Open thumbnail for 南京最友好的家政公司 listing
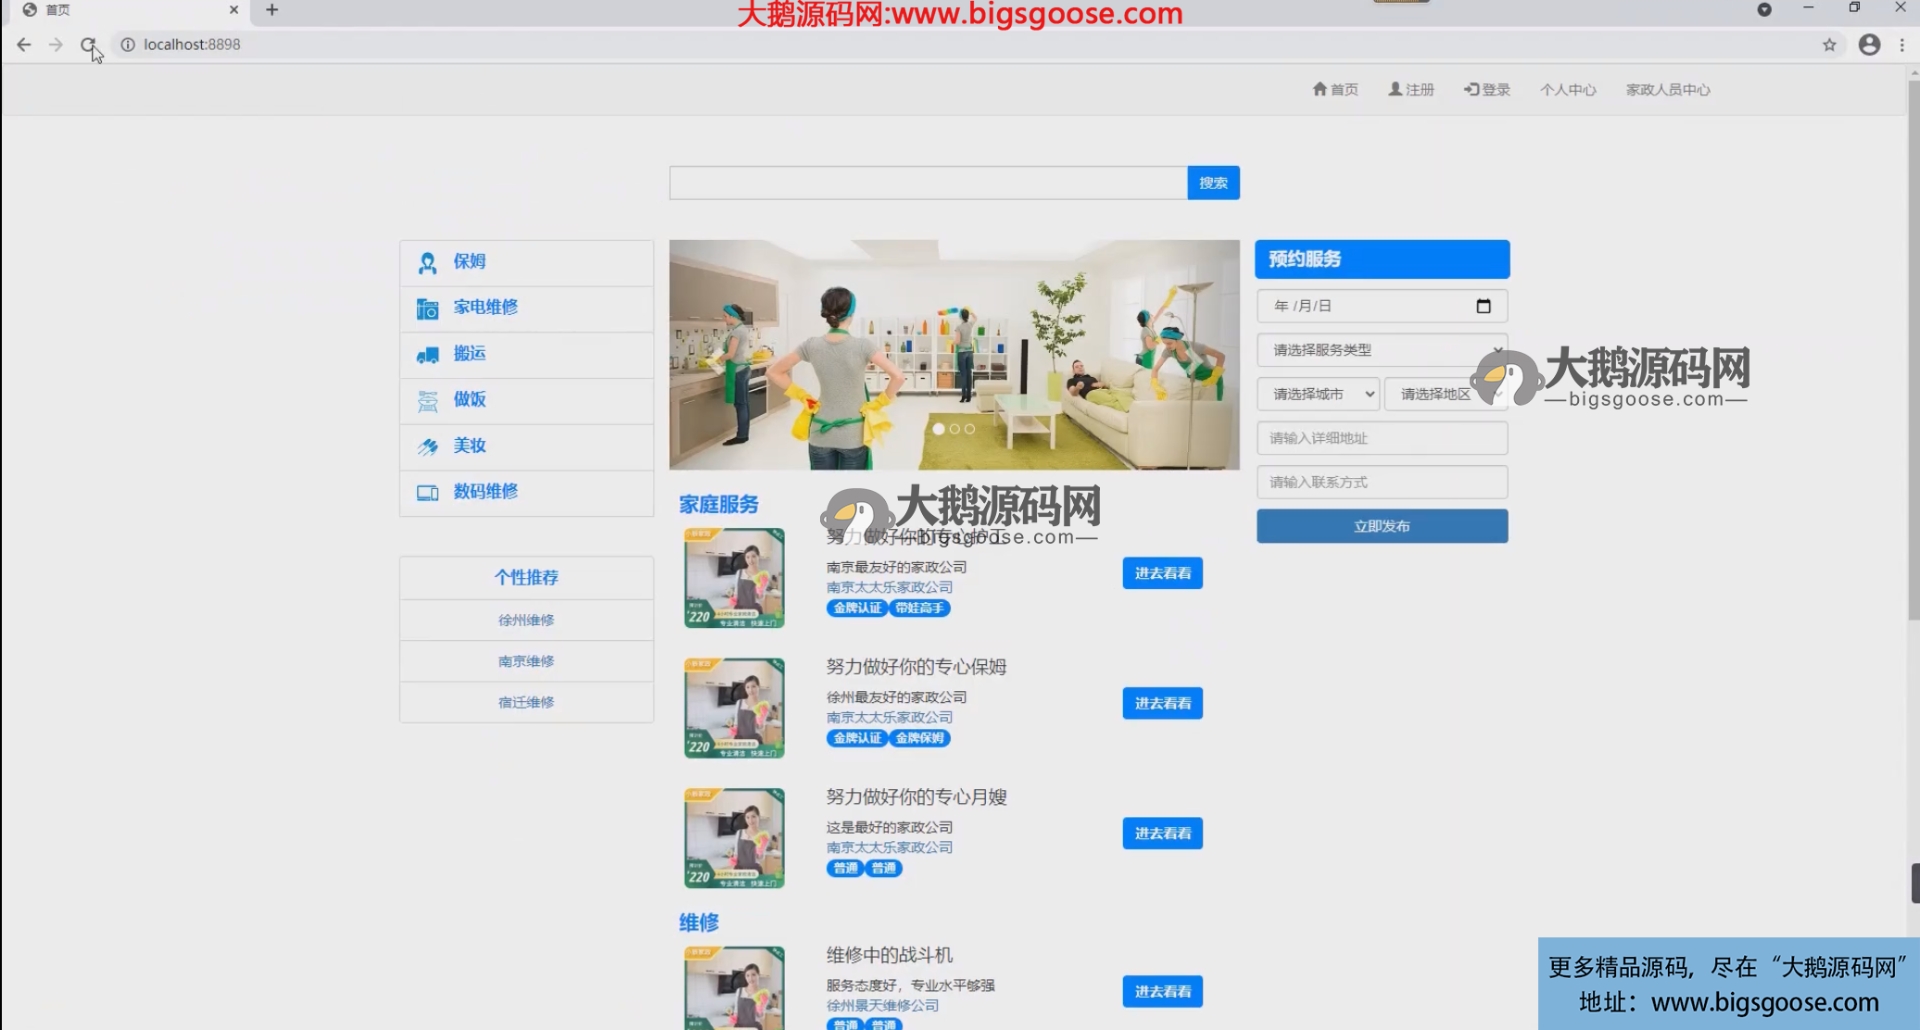The width and height of the screenshot is (1920, 1030). coord(734,578)
